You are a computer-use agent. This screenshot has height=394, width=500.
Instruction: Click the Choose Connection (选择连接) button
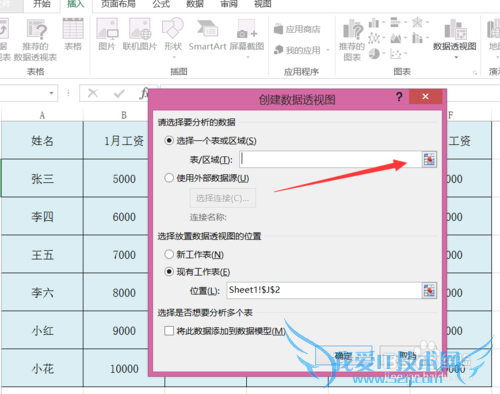[x=223, y=198]
